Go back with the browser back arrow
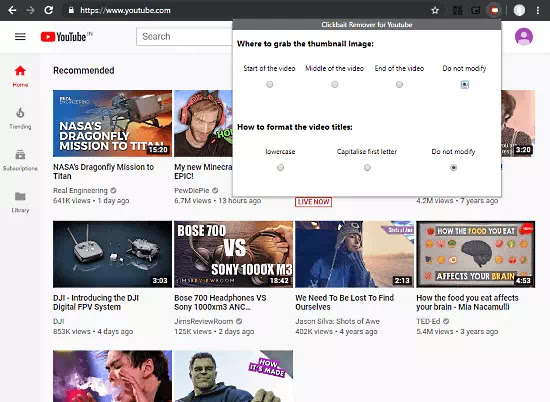The height and width of the screenshot is (402, 550). pos(12,10)
